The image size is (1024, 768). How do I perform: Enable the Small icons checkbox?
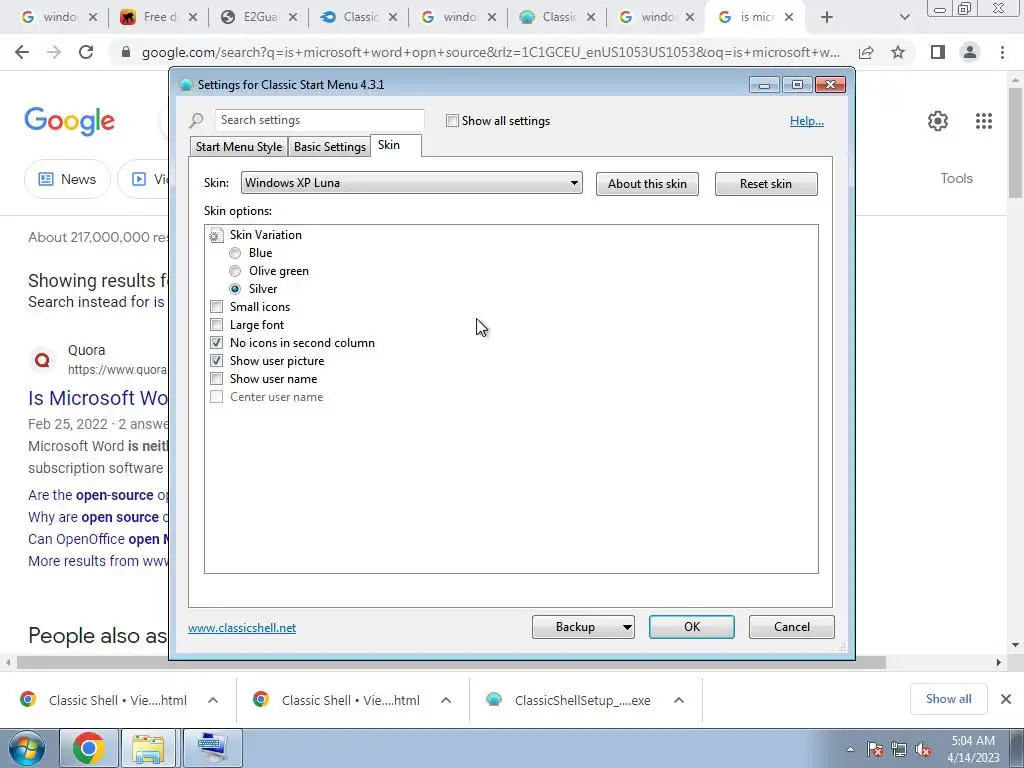point(216,307)
